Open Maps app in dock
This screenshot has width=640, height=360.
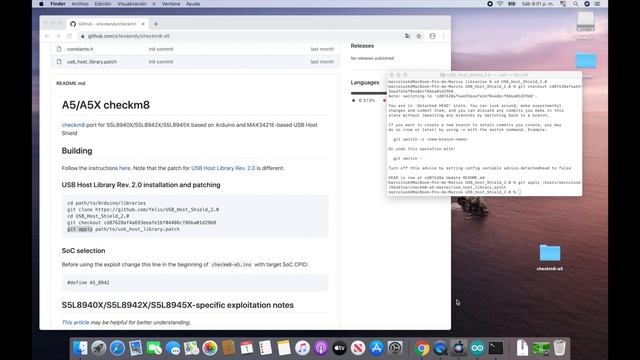tap(191, 348)
